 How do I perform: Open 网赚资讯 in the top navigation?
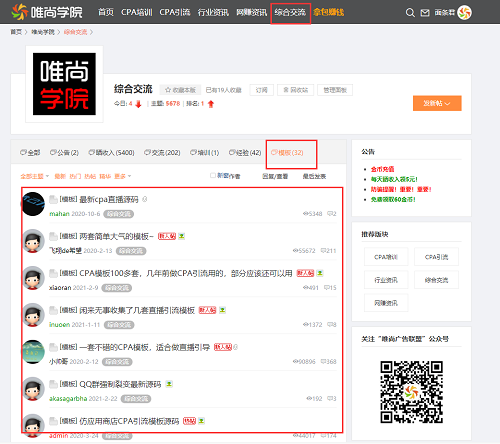pos(252,12)
